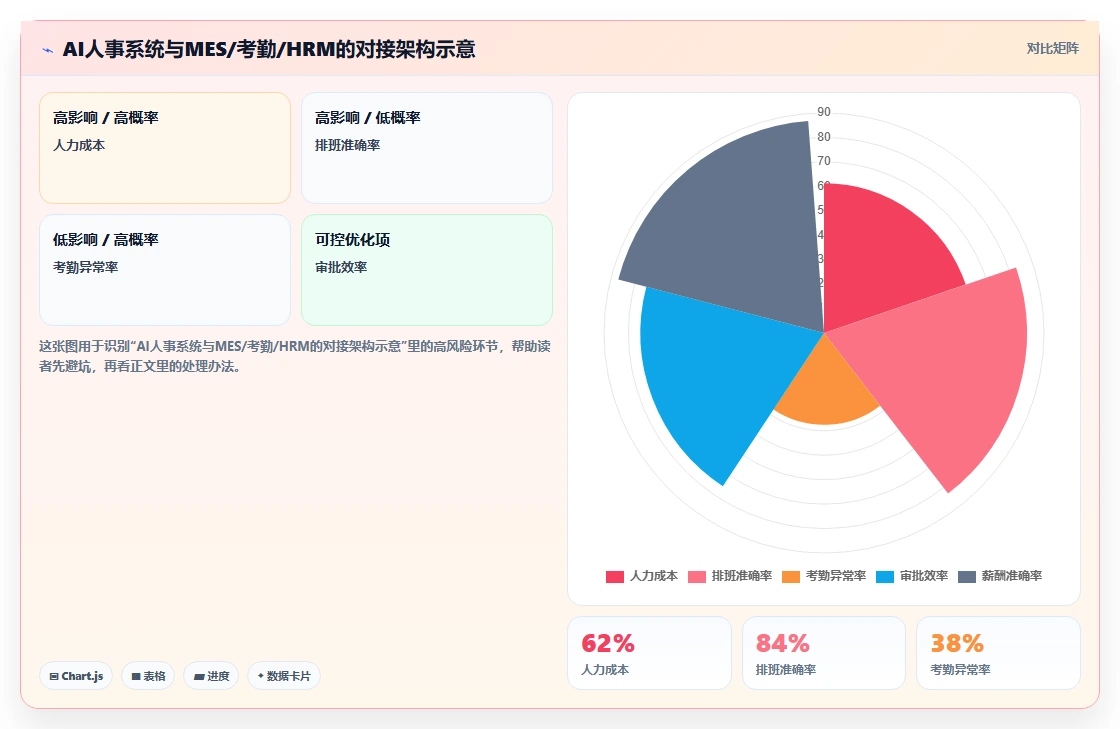Screen dimensions: 1120x729
Task: Click the 84% 排班准确率 stat card
Action: click(x=824, y=653)
